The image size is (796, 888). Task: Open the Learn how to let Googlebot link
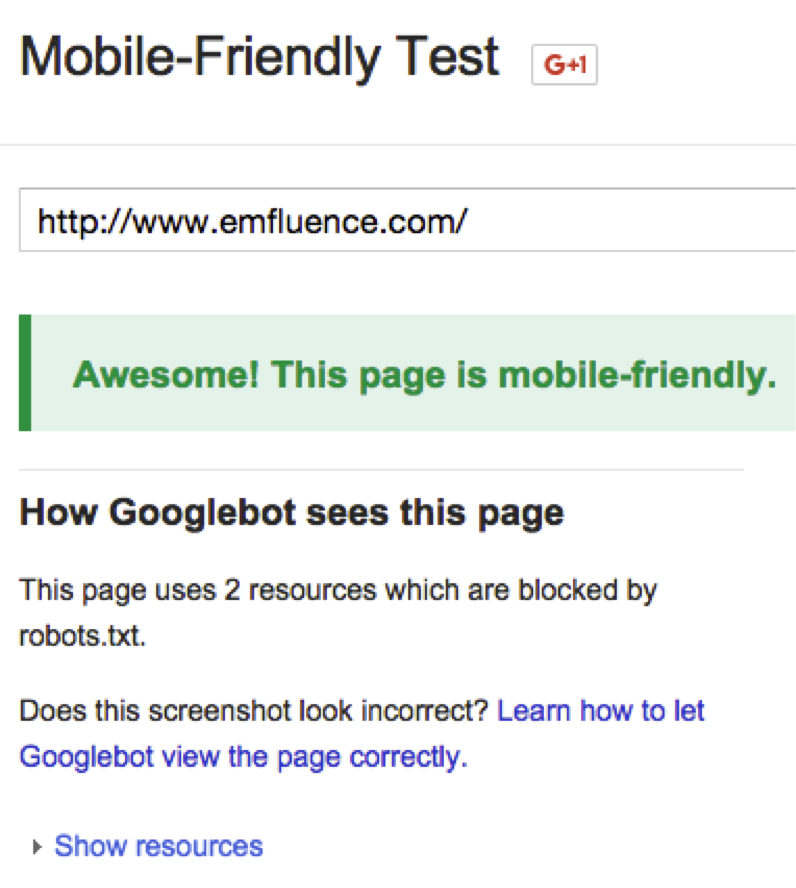click(600, 711)
